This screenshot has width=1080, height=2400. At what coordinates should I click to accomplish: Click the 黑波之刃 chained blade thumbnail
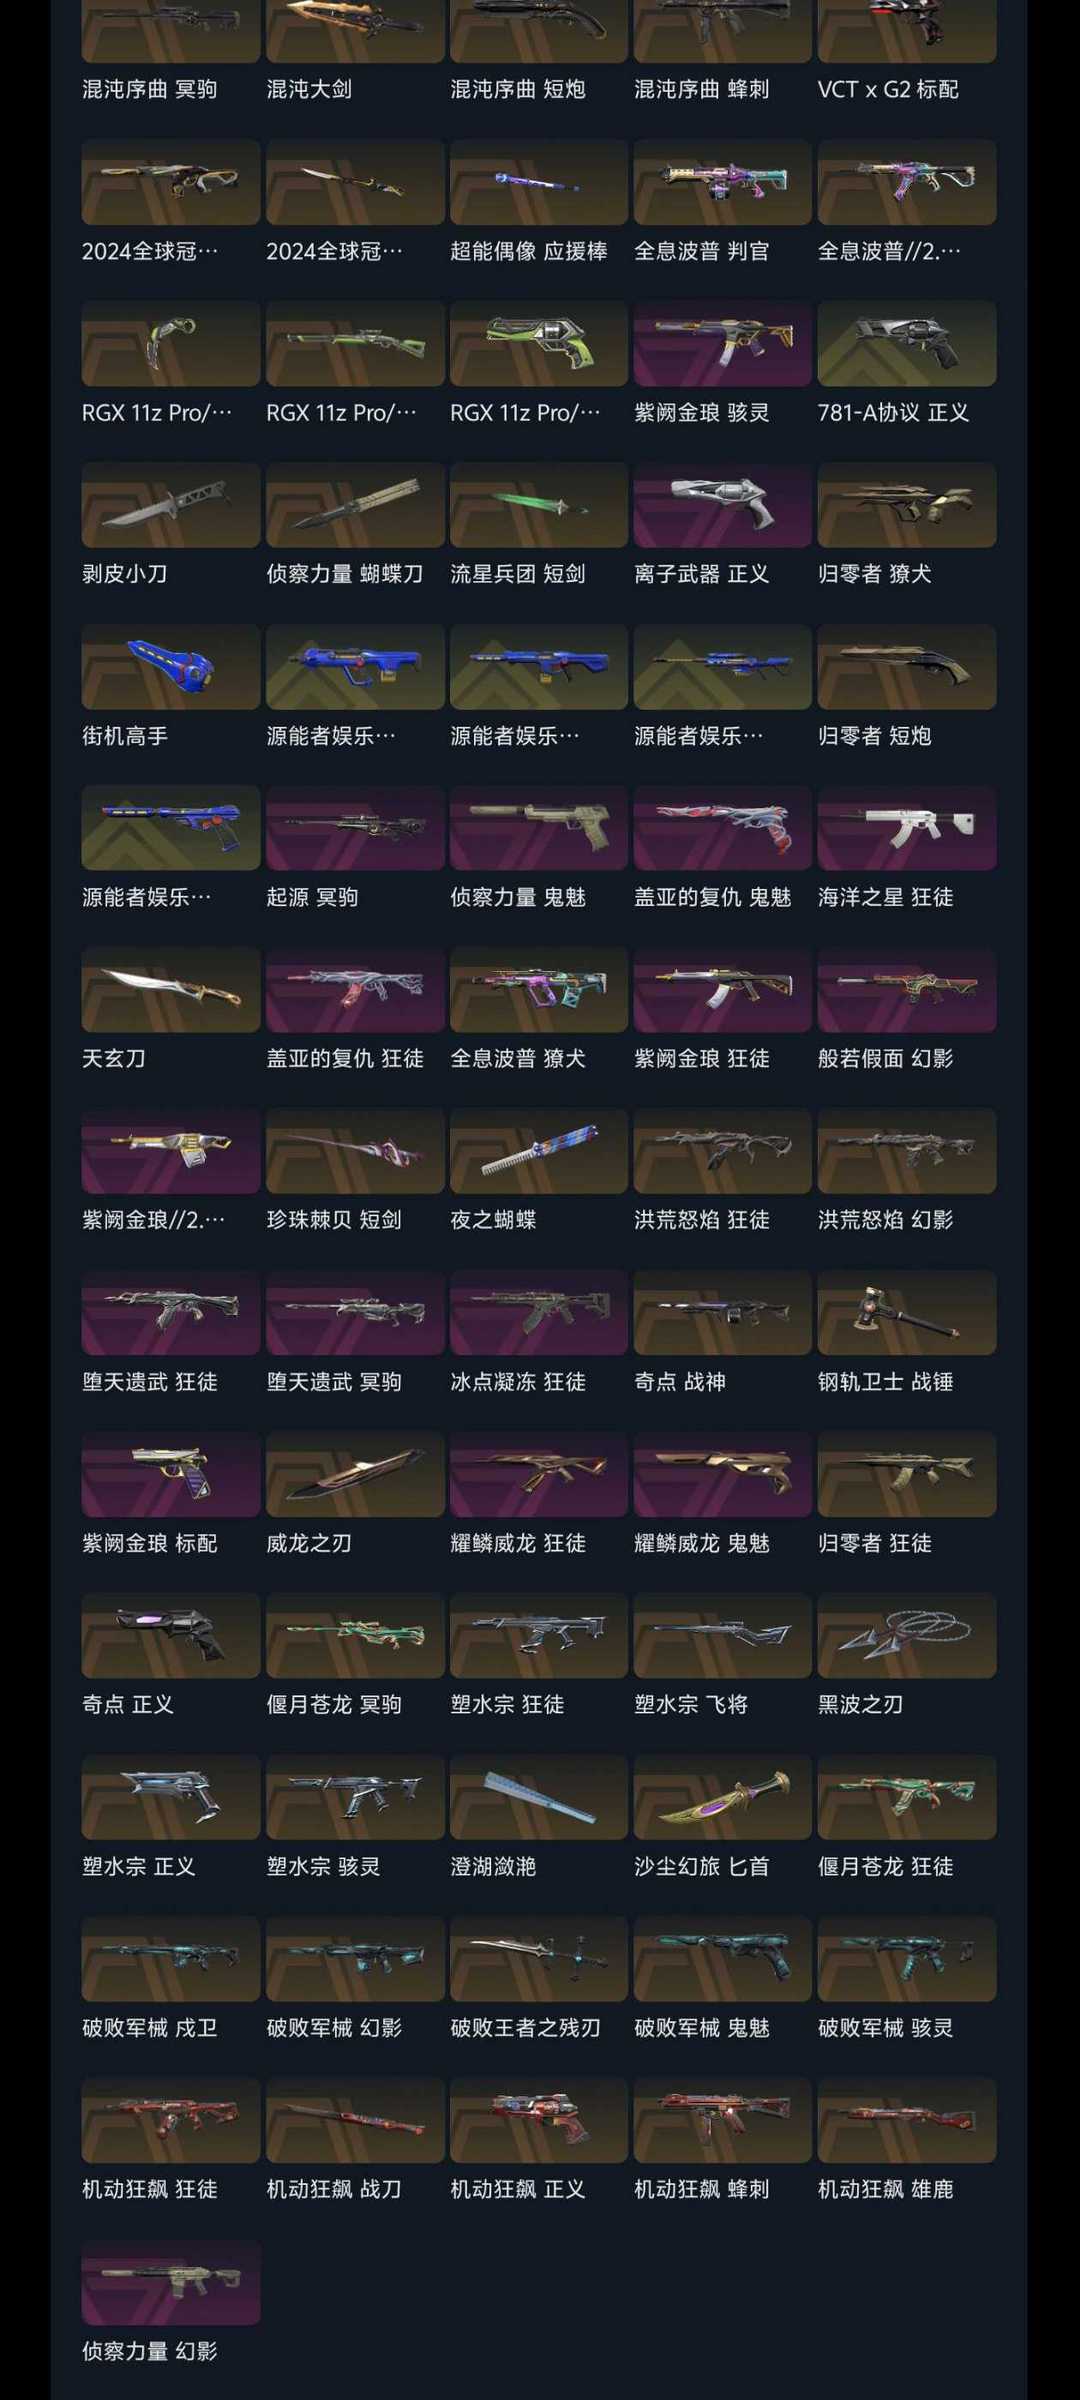907,1636
